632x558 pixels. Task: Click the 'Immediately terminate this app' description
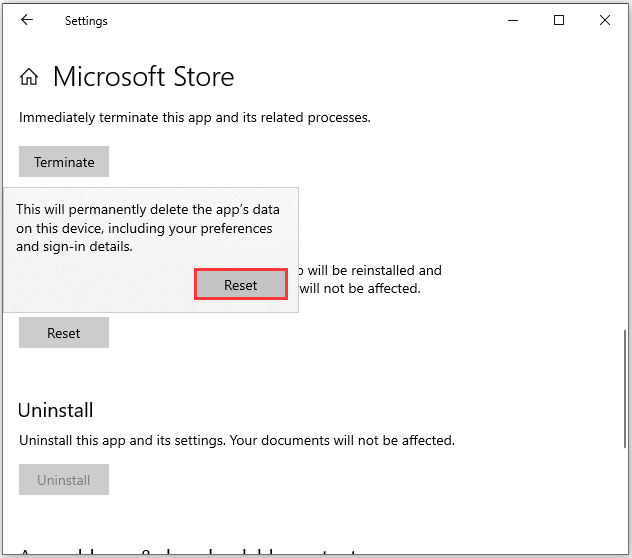(x=195, y=117)
